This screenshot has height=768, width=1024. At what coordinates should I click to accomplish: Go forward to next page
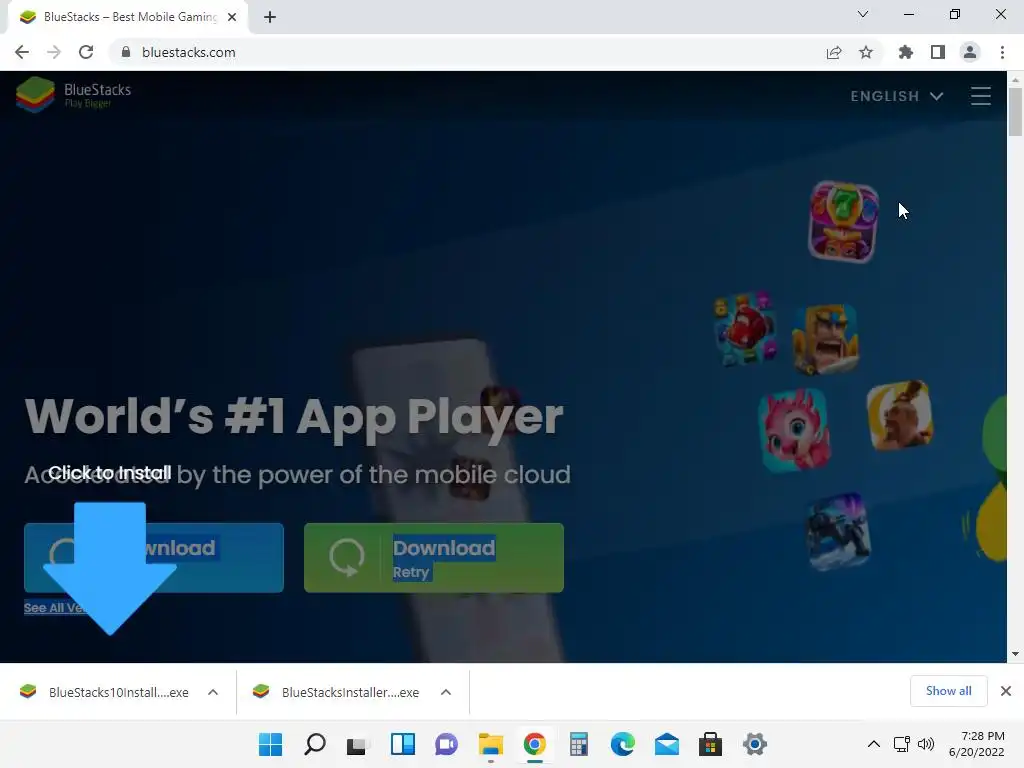coord(54,52)
